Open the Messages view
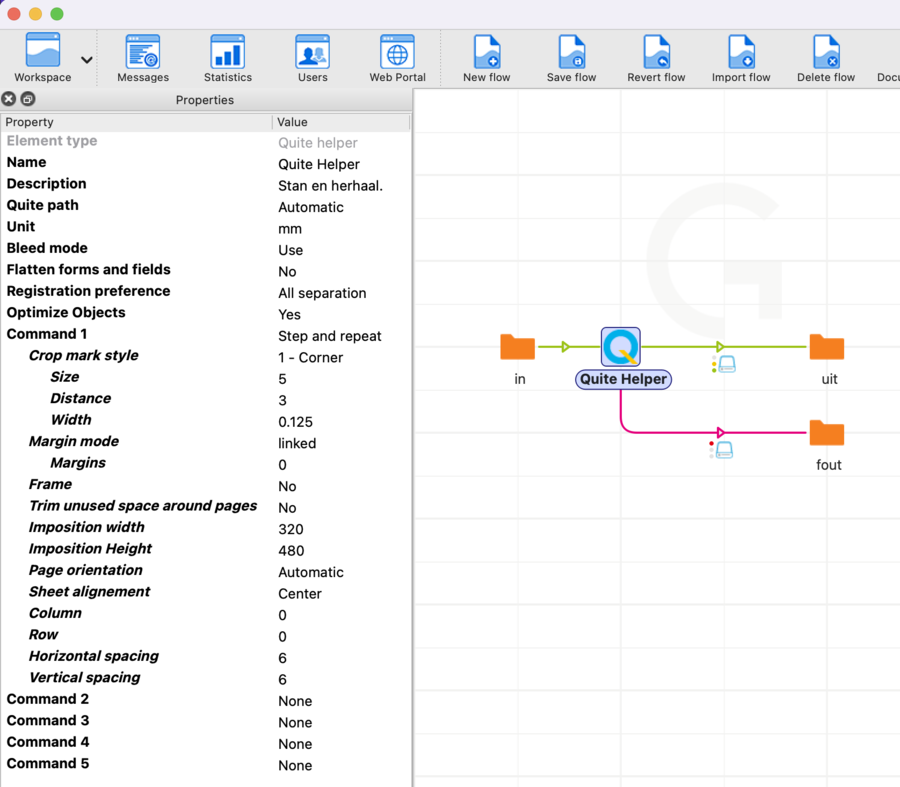Screen dimensions: 900x787 [143, 59]
